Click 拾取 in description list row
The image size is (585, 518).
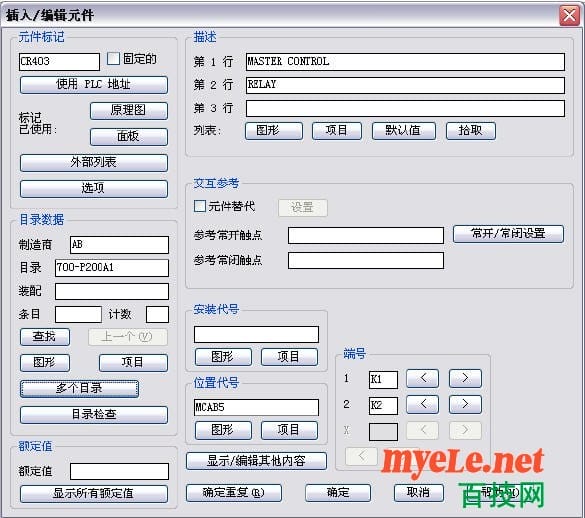coord(471,131)
